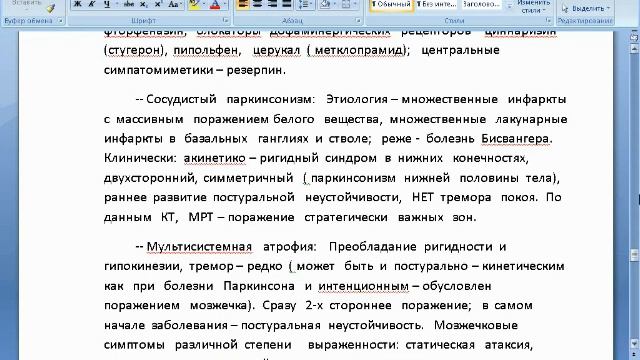Screen dimensions: 640x360
Task: Open underline style dropdown arrow
Action: [x=117, y=4]
